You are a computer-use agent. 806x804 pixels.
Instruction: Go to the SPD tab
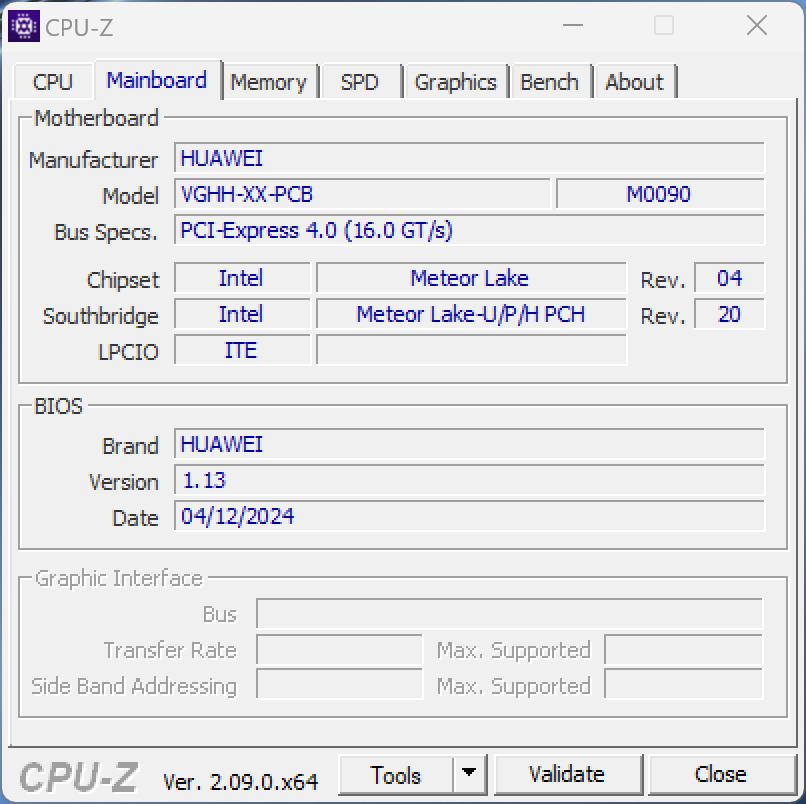(360, 82)
